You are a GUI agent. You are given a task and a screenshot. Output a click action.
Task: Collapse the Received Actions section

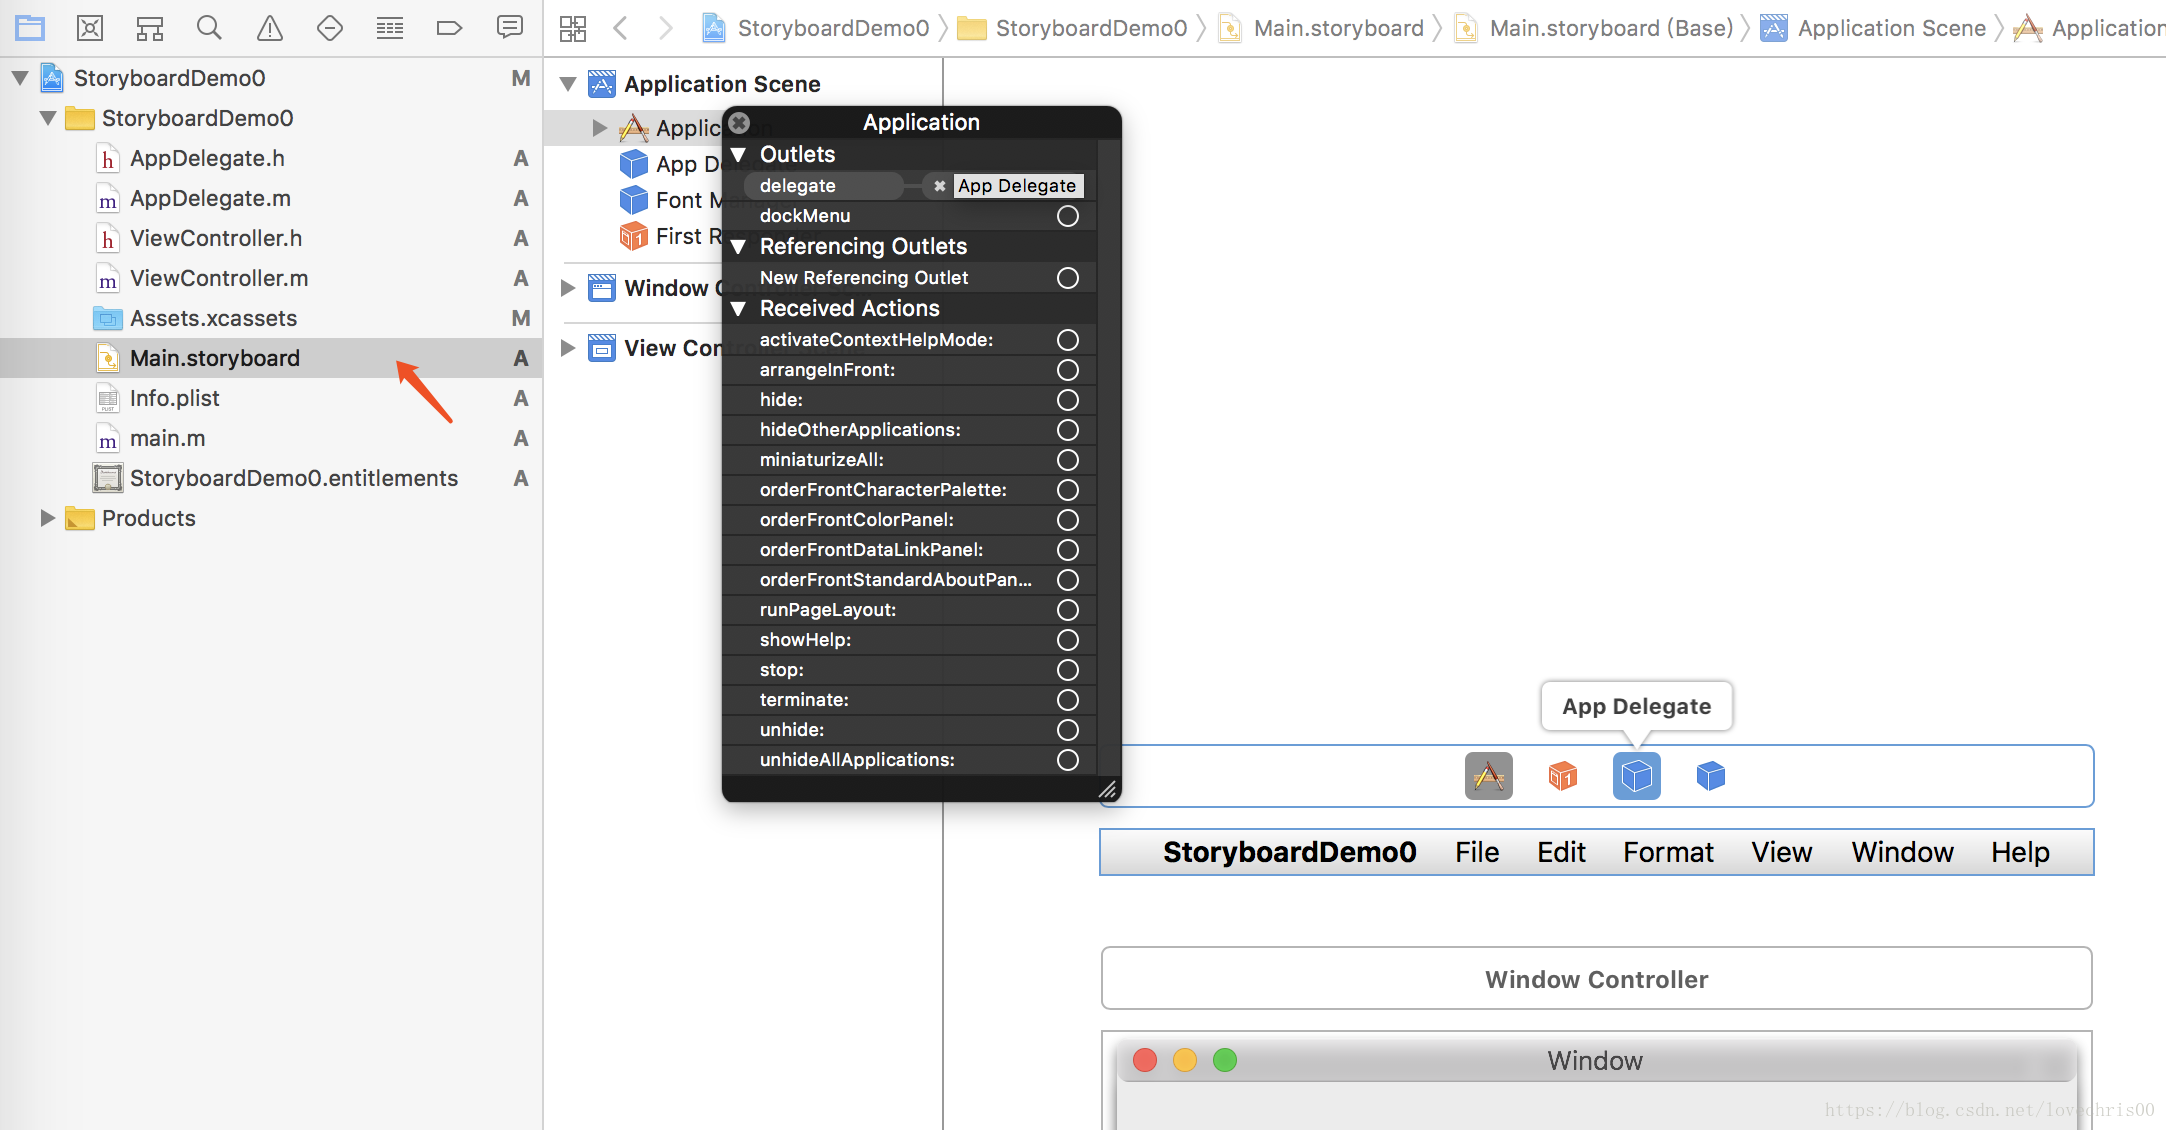pos(739,309)
